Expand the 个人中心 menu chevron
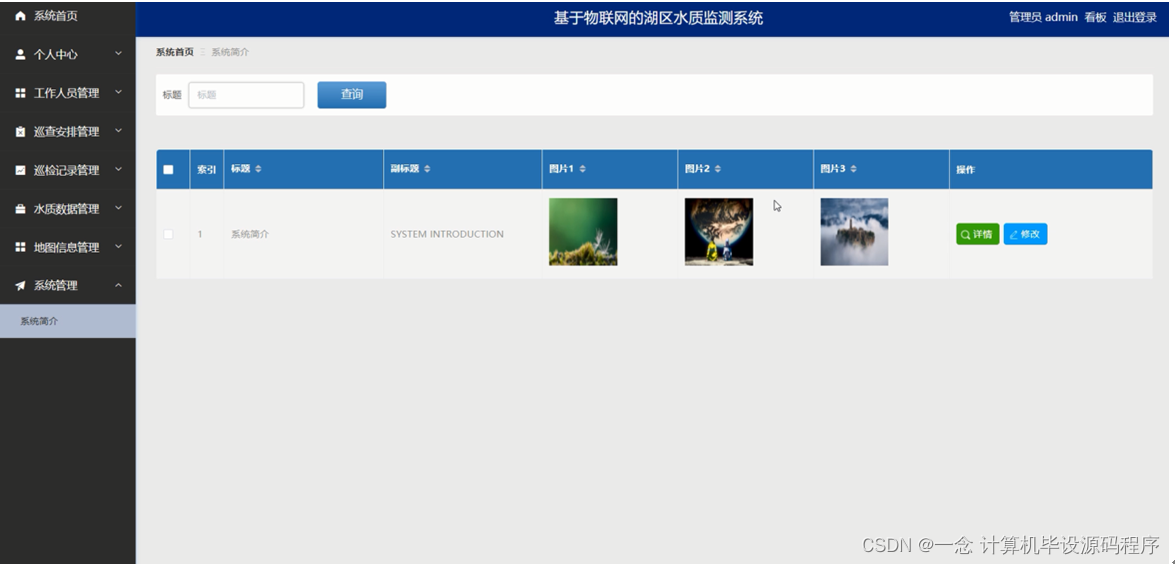The height and width of the screenshot is (564, 1175). [118, 54]
